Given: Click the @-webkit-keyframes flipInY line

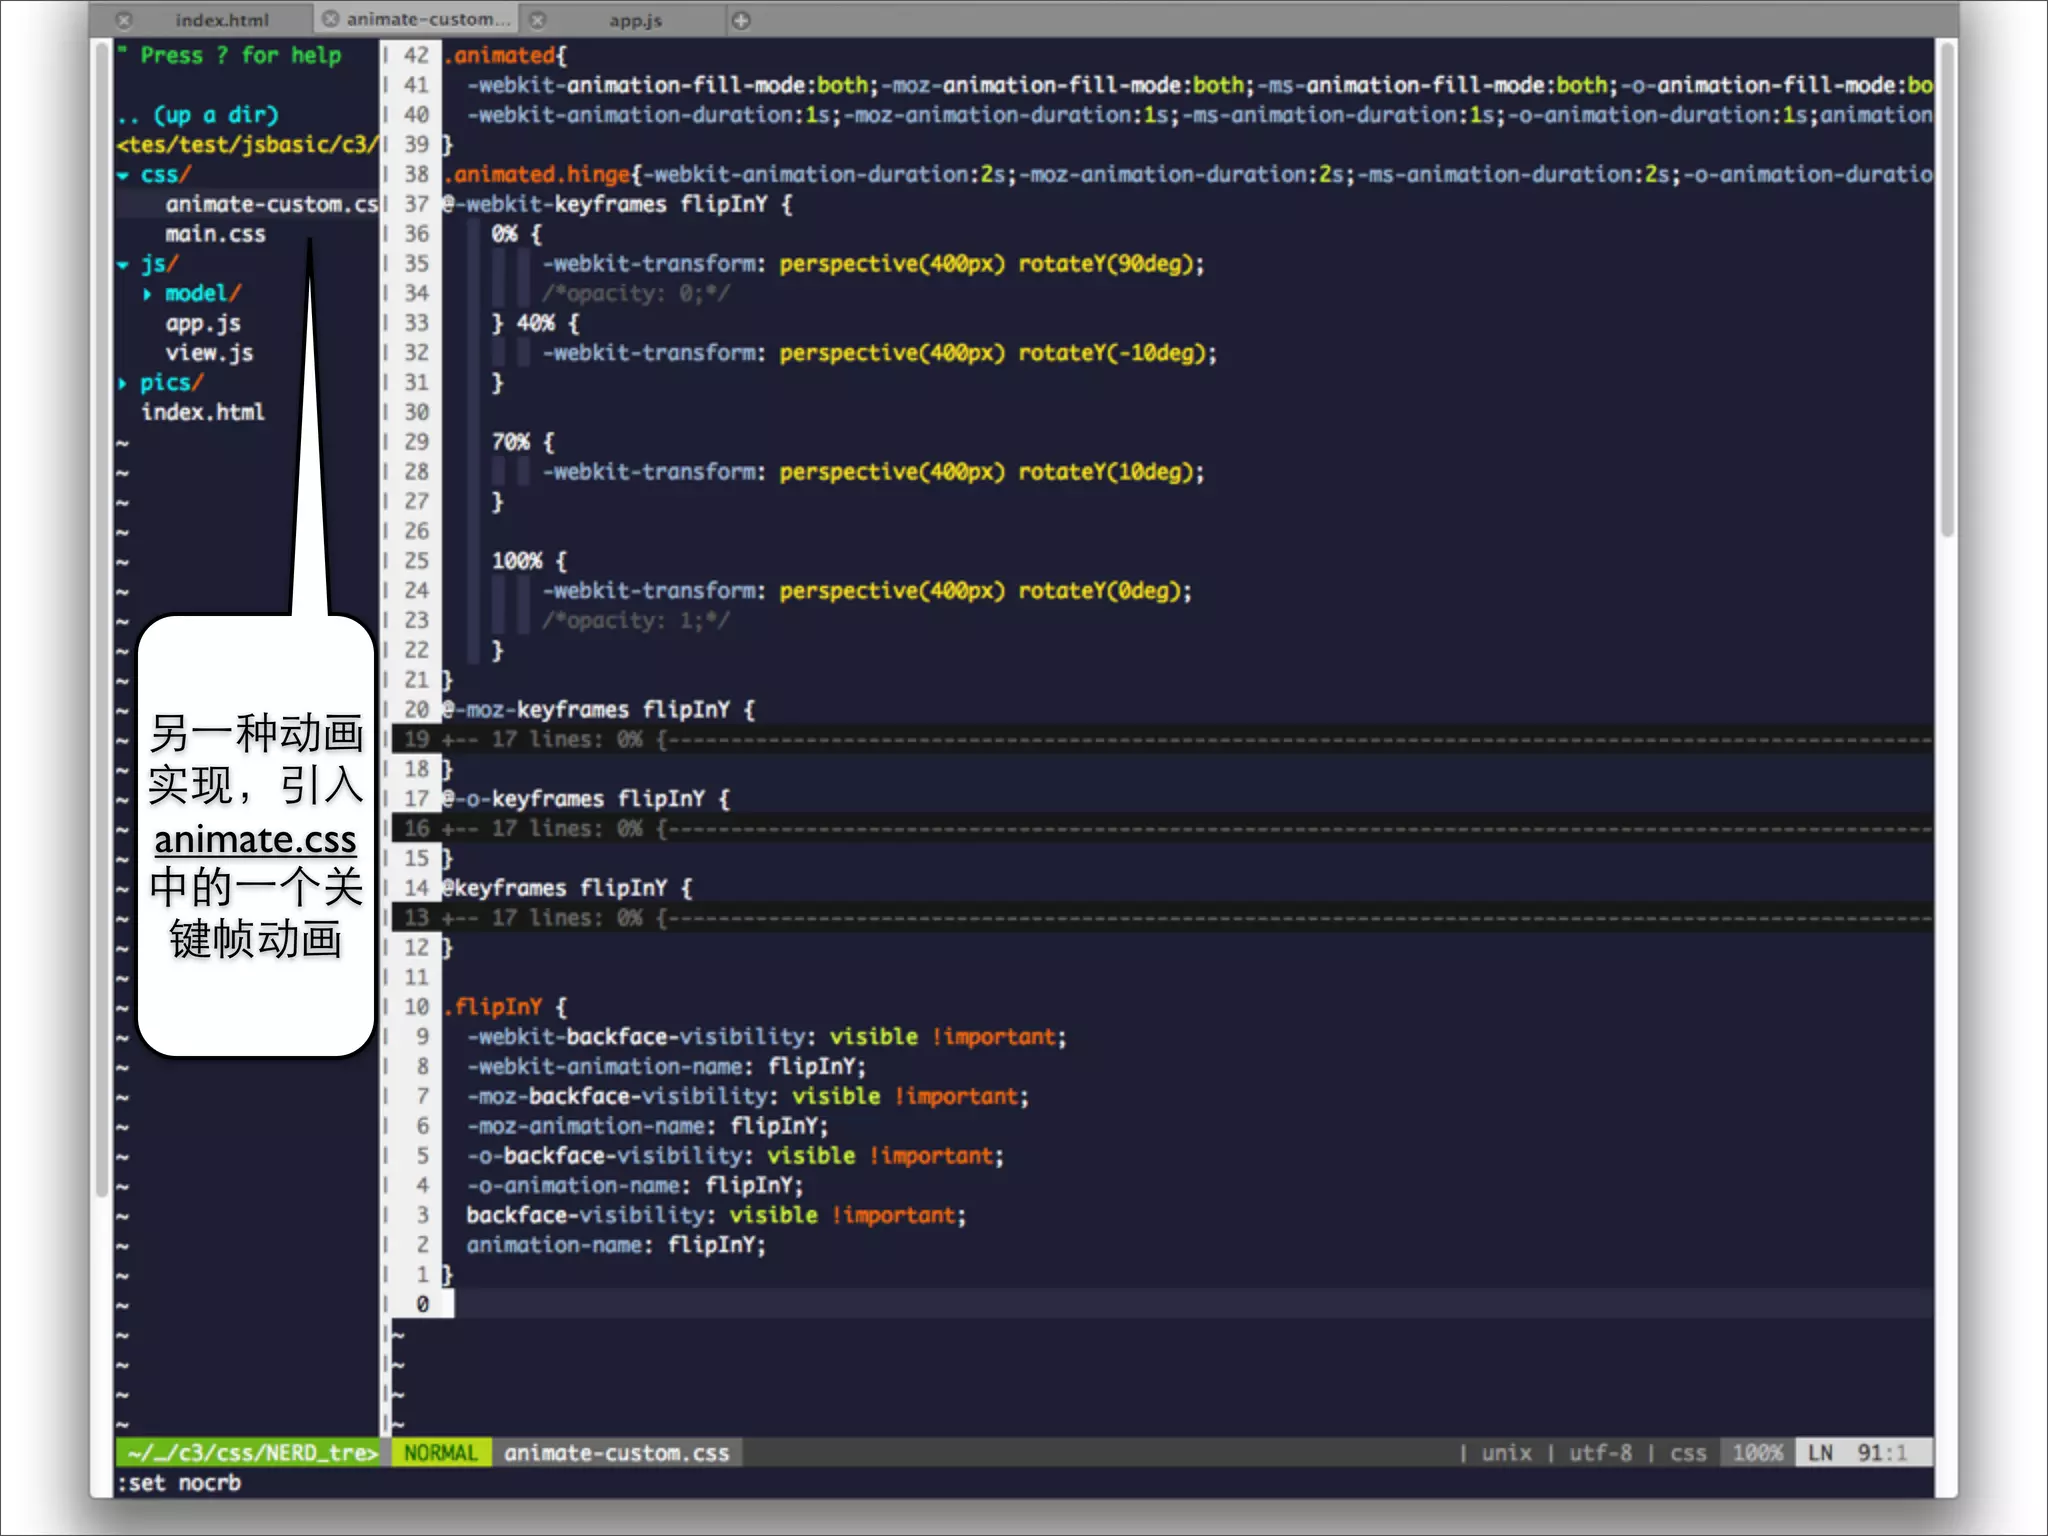Looking at the screenshot, I should tap(618, 204).
